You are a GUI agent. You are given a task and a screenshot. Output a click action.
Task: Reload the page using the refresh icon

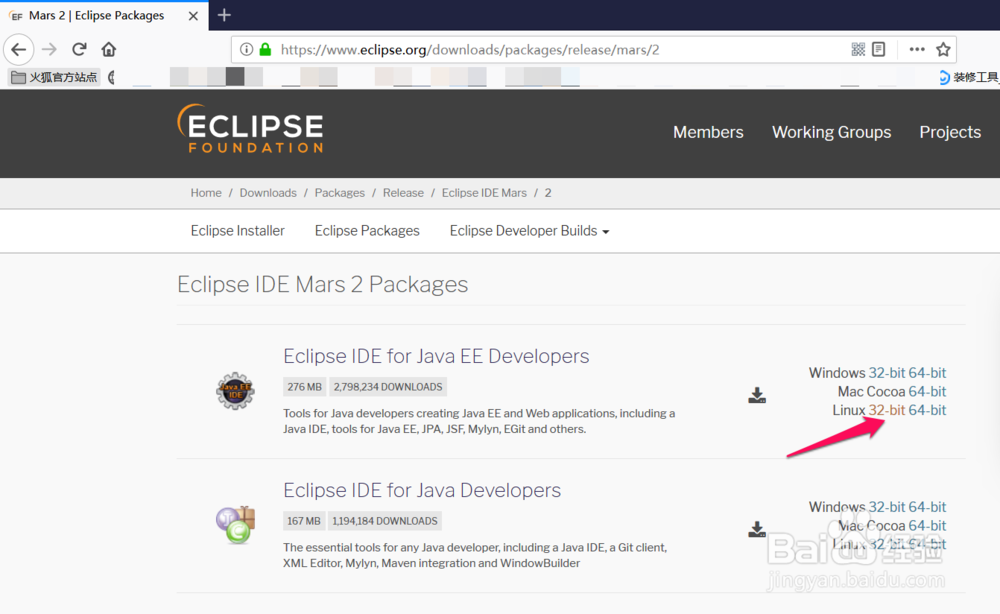[79, 48]
